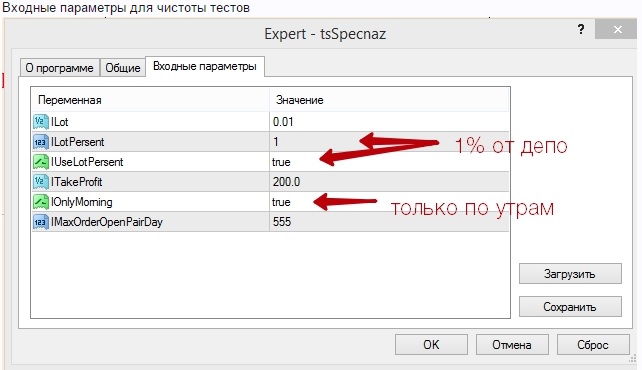Viewport: 642px width, 370px height.
Task: Click the double-type icon beside lLot
Action: (41, 122)
